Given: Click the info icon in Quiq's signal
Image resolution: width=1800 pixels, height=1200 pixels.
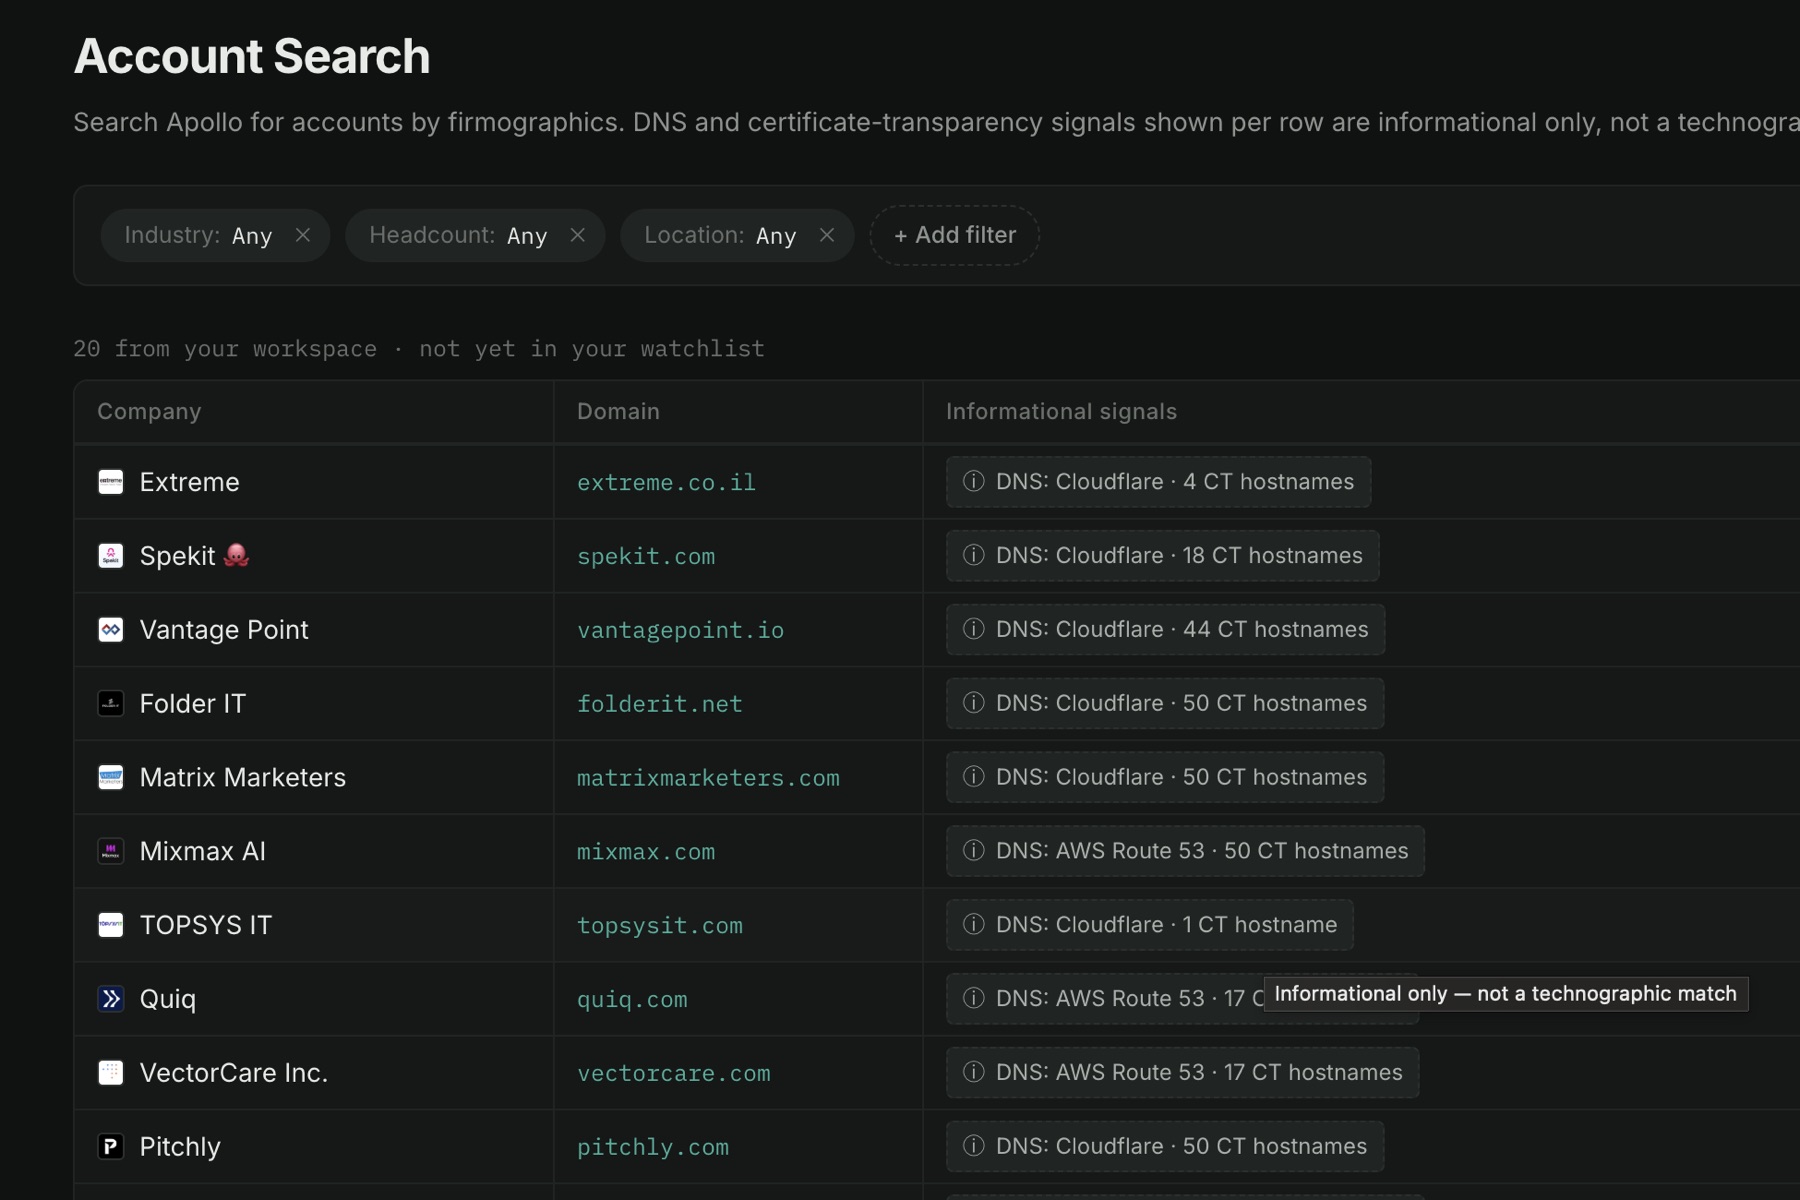Looking at the screenshot, I should click(974, 998).
